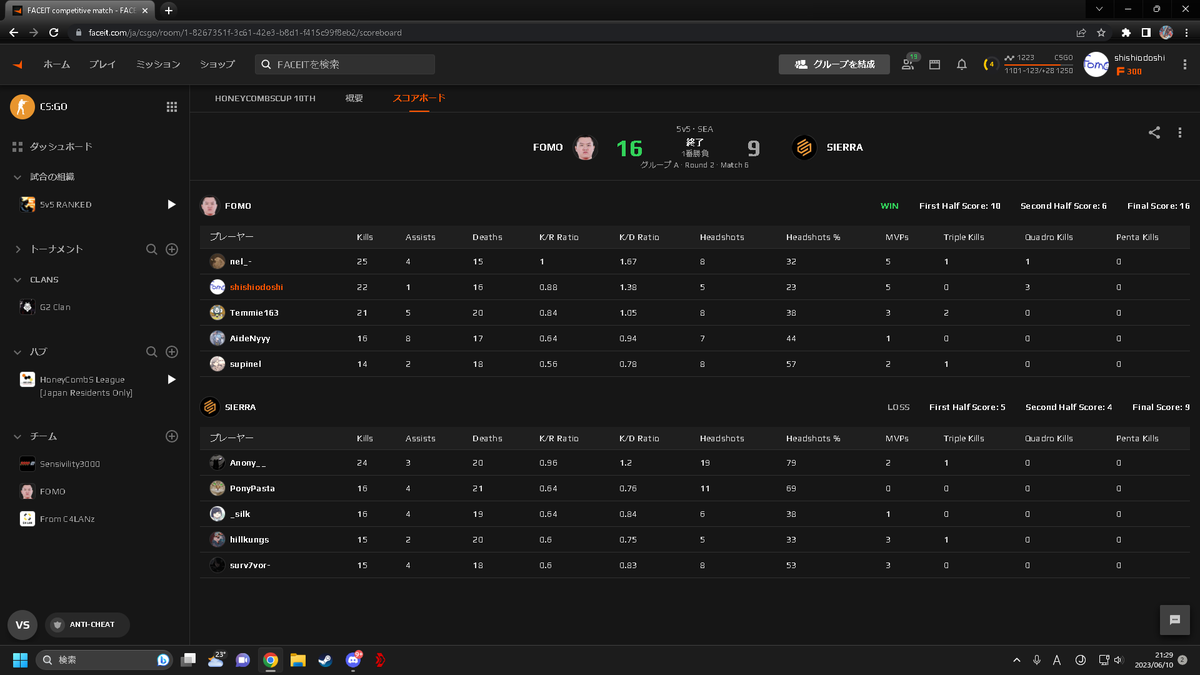Select the スコアボード tab

pos(419,98)
